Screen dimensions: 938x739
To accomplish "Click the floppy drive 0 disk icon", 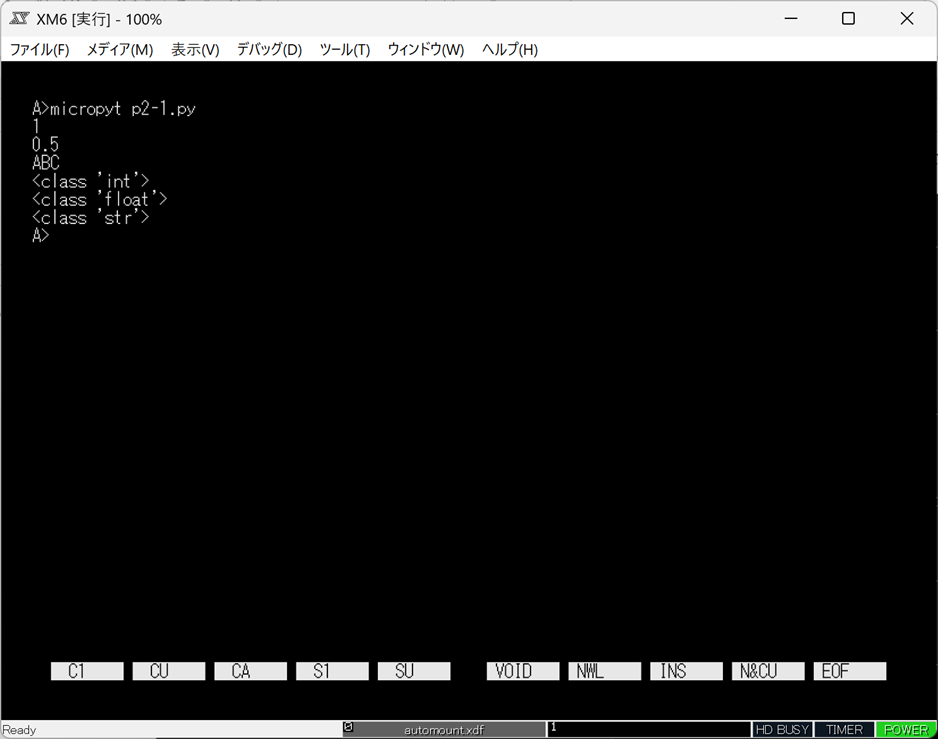I will pyautogui.click(x=348, y=727).
